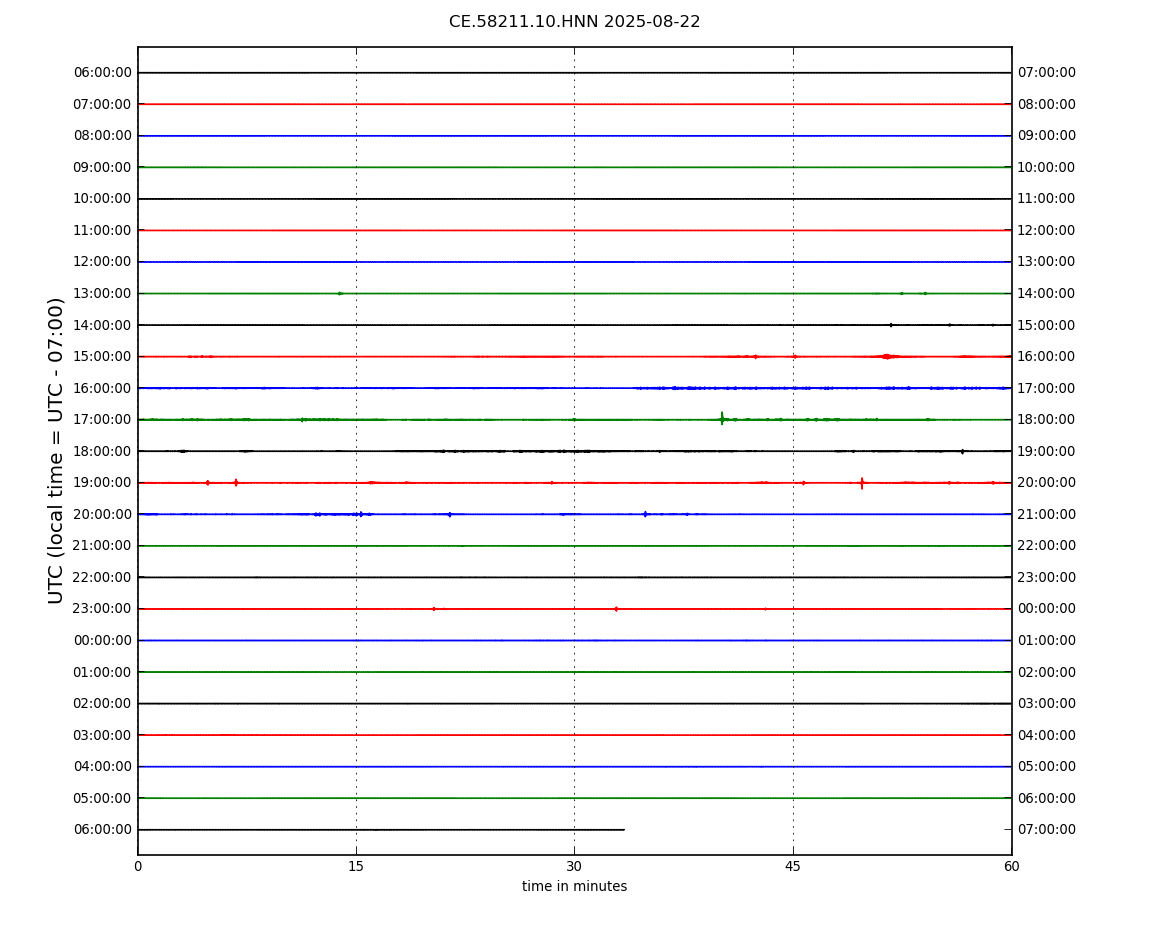Click the x-axis label 'time in minutes'
The height and width of the screenshot is (950, 1150).
574,886
